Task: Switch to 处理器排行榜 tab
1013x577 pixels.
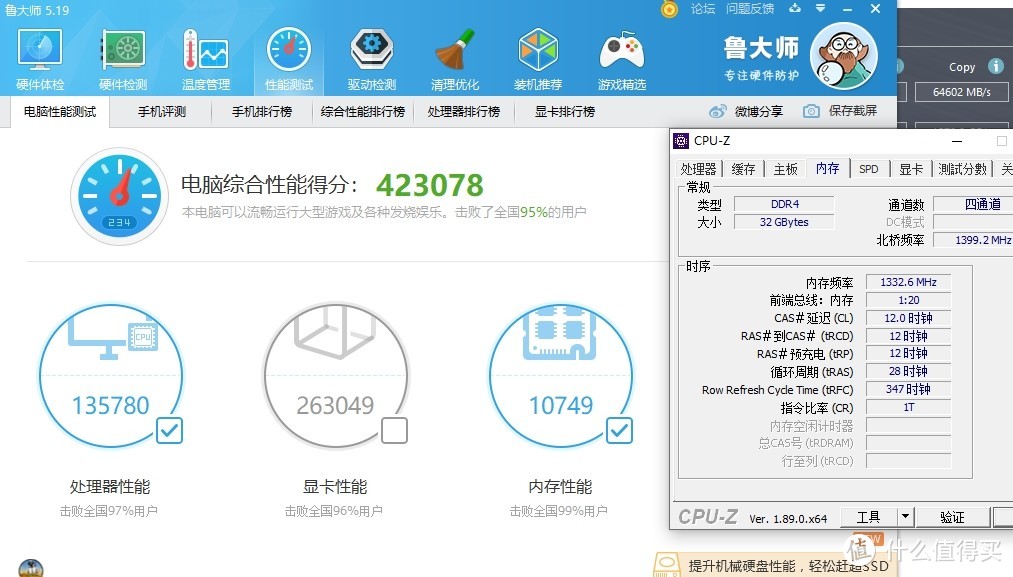Action: [463, 112]
